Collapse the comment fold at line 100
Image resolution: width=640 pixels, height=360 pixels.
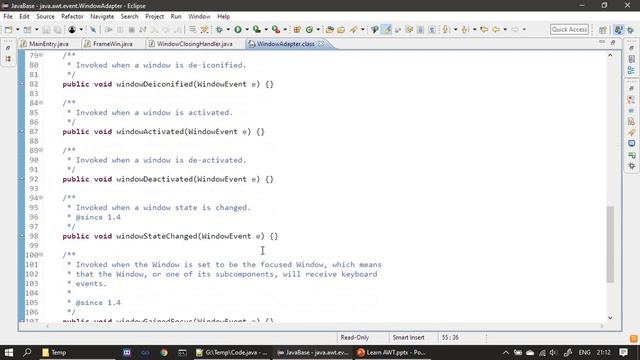[x=41, y=255]
